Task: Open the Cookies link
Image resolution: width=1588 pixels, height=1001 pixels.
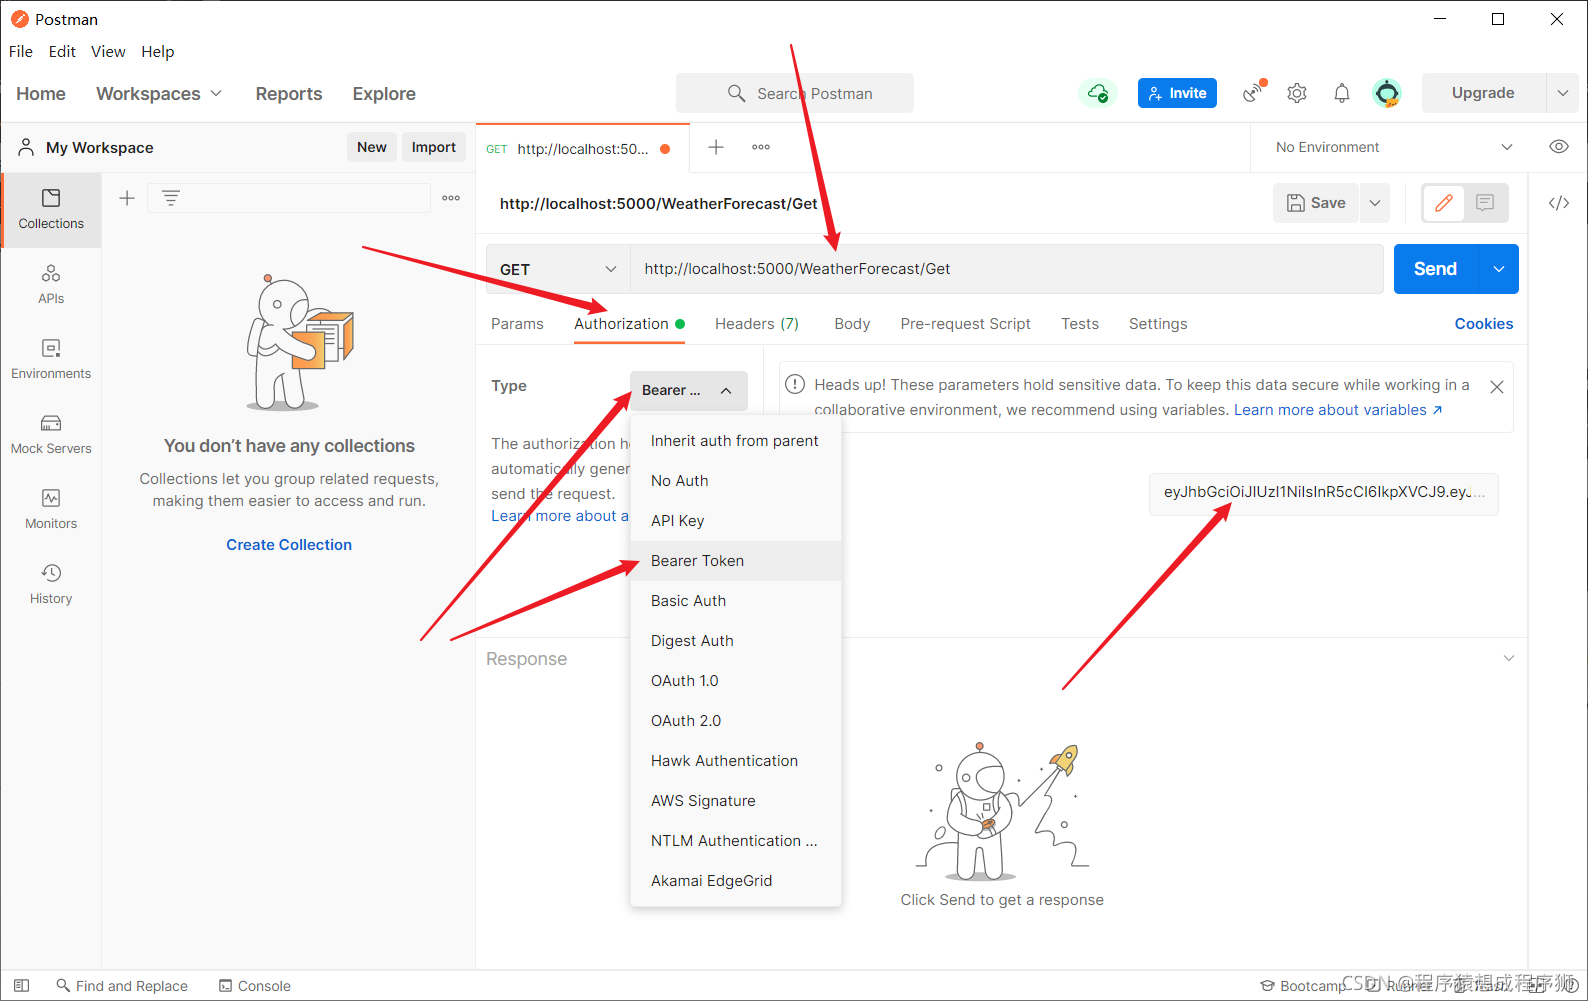Action: pyautogui.click(x=1484, y=323)
